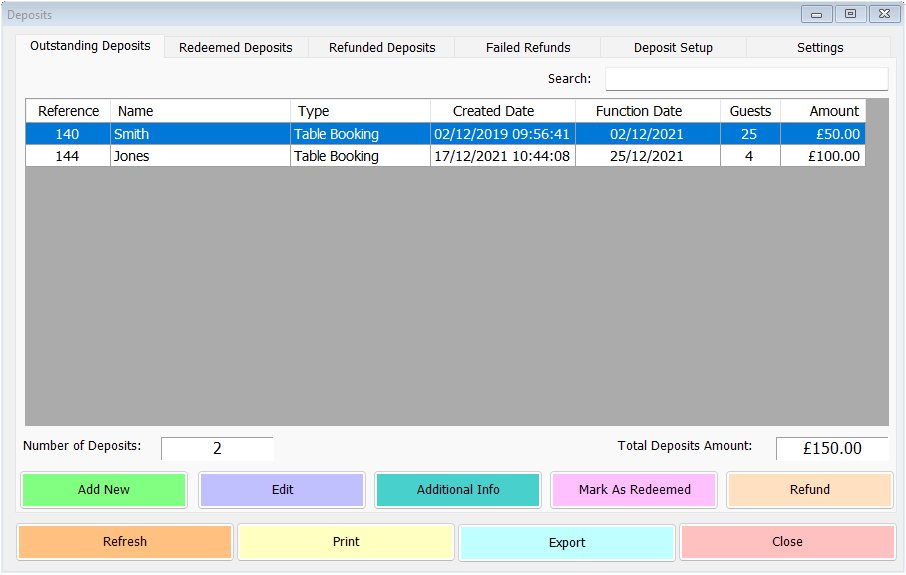906x575 pixels.
Task: Sort by the Amount column header
Action: pyautogui.click(x=823, y=111)
